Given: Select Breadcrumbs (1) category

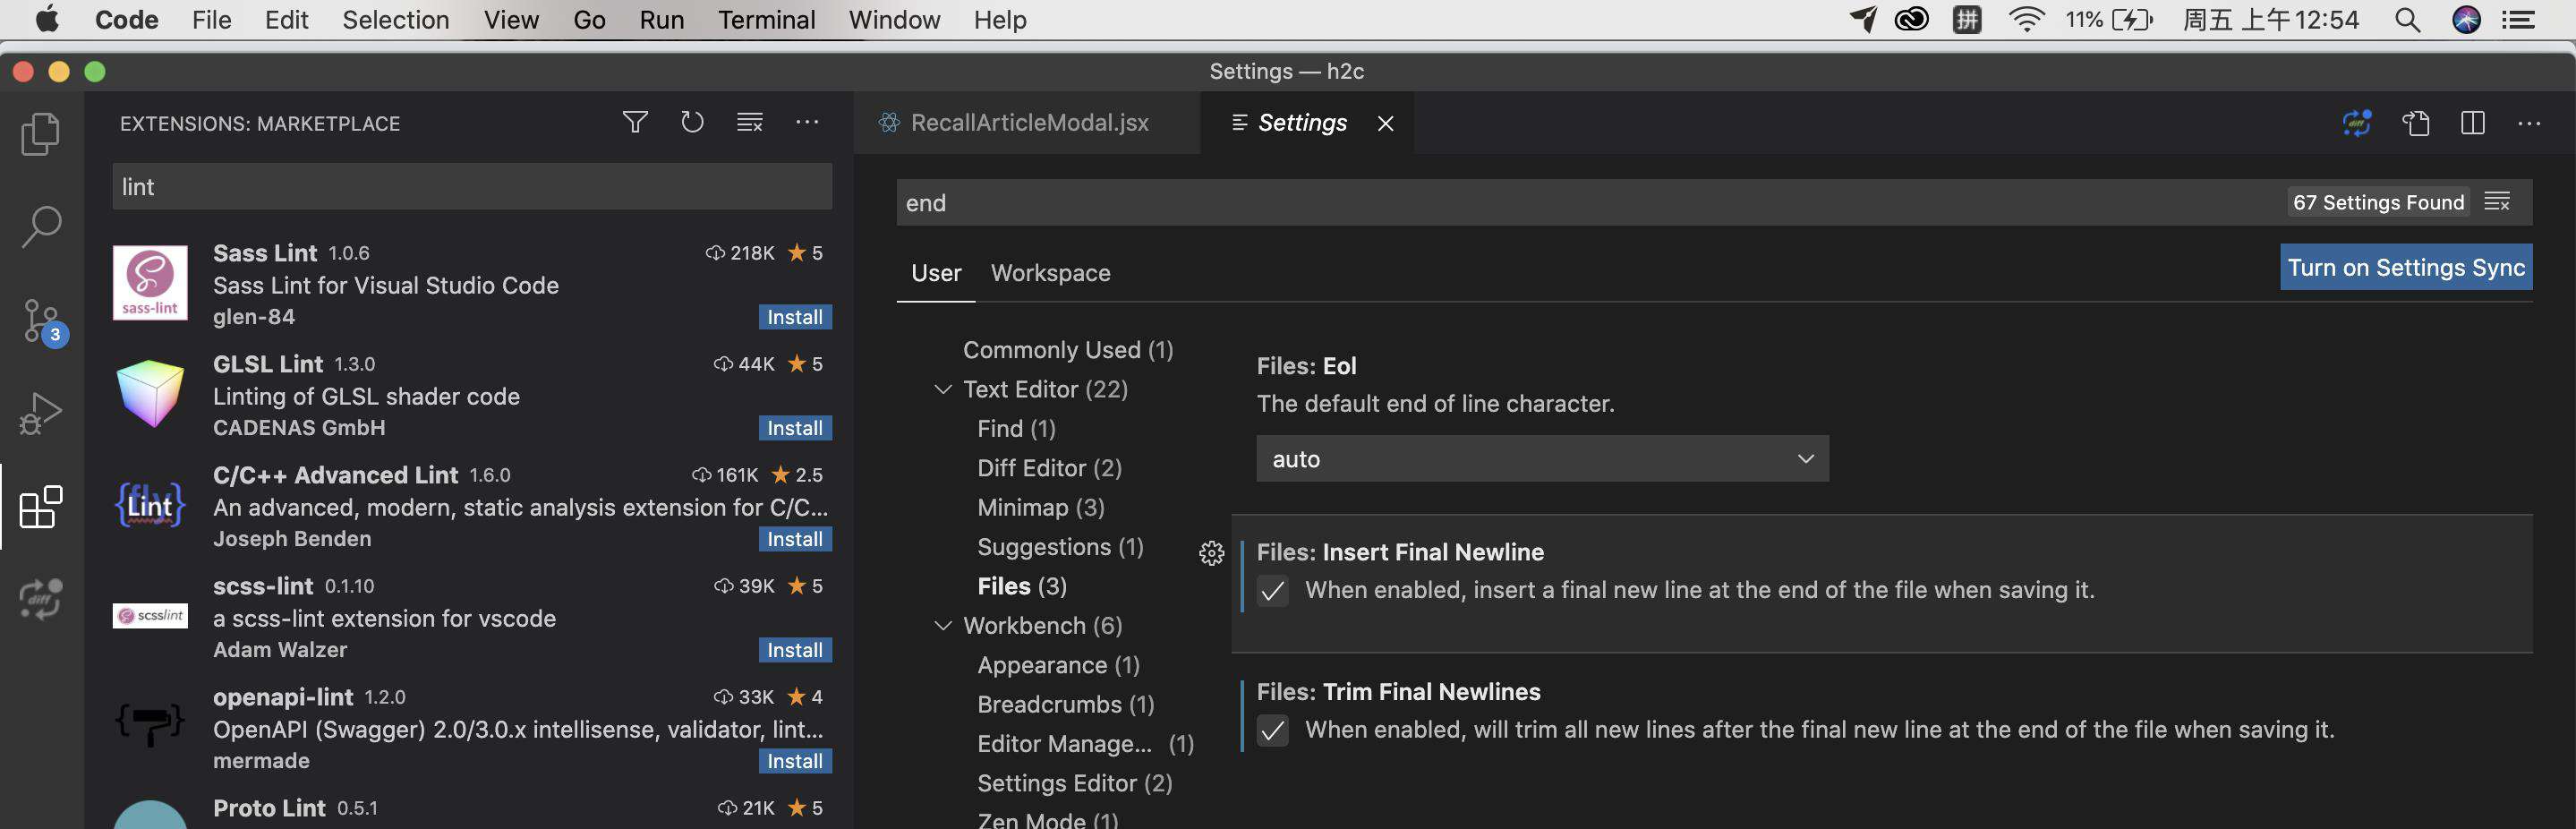Looking at the screenshot, I should (x=1065, y=705).
